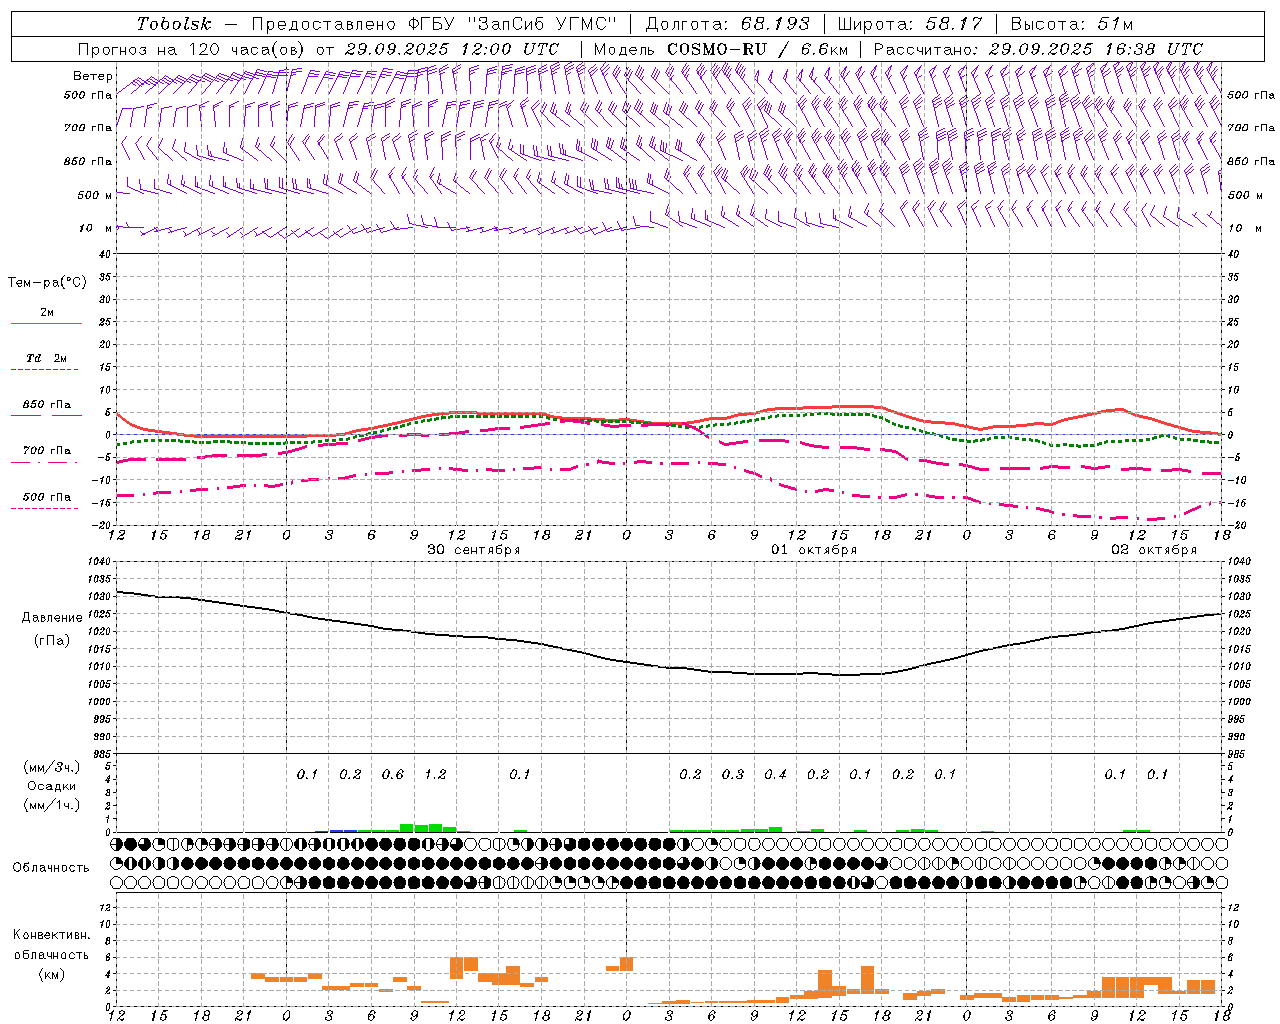1280x1024 pixels.
Task: Click the 'Ветер' wind panel label
Action: coord(92,76)
